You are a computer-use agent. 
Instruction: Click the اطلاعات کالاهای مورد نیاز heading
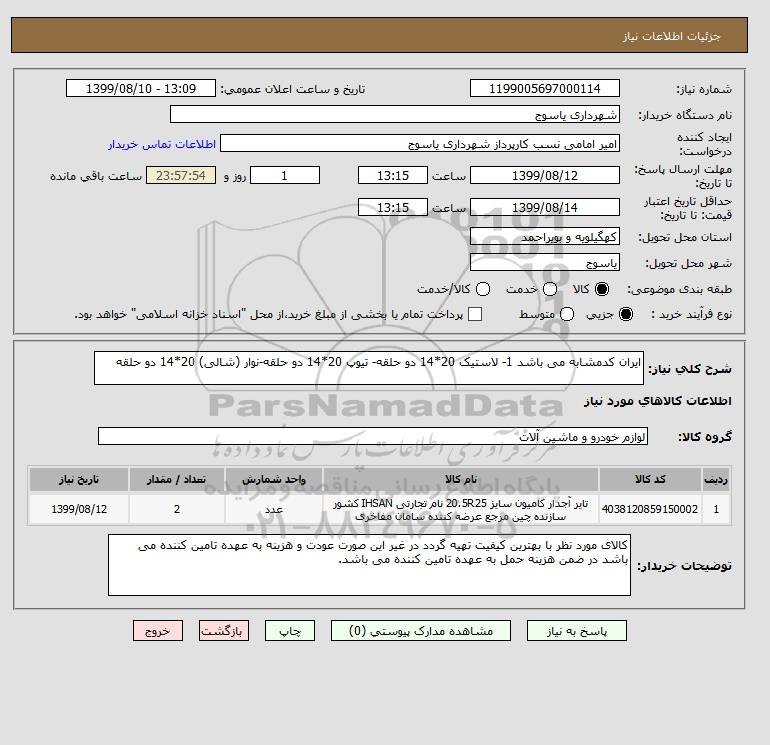[x=658, y=401]
